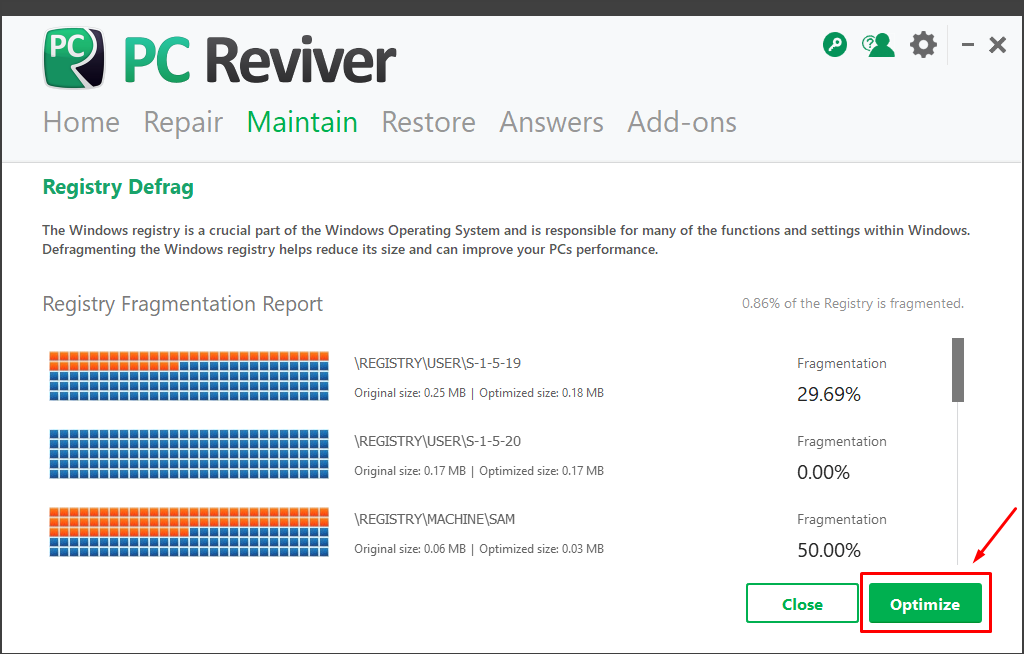The height and width of the screenshot is (654, 1024).
Task: Select the \REGISTRY\USER\S-1-5-19 entry text
Action: tap(438, 363)
